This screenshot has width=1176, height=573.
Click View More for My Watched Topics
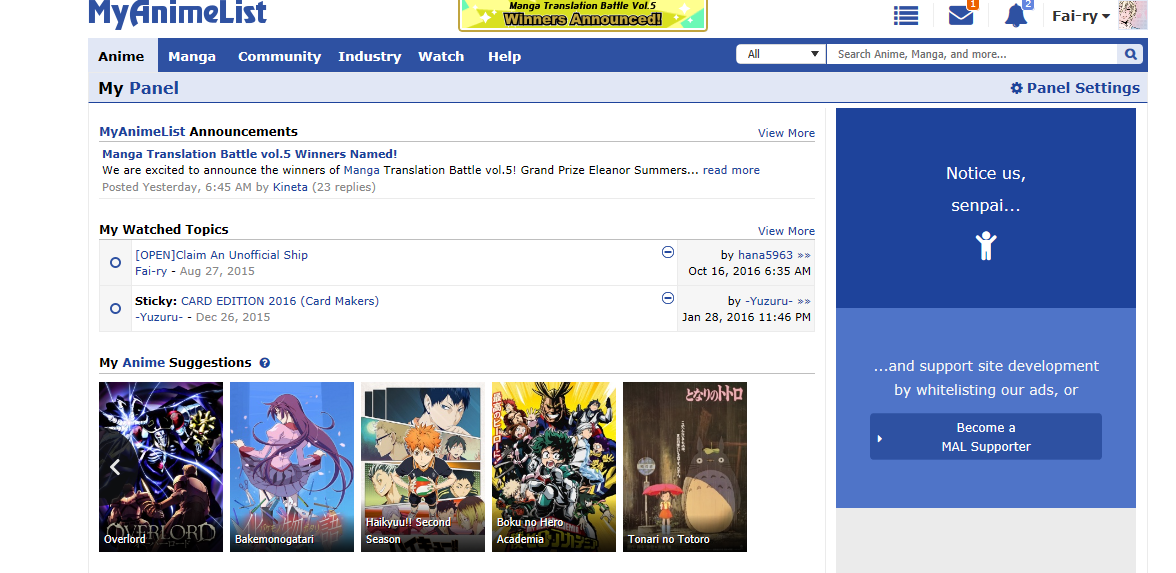pos(786,231)
